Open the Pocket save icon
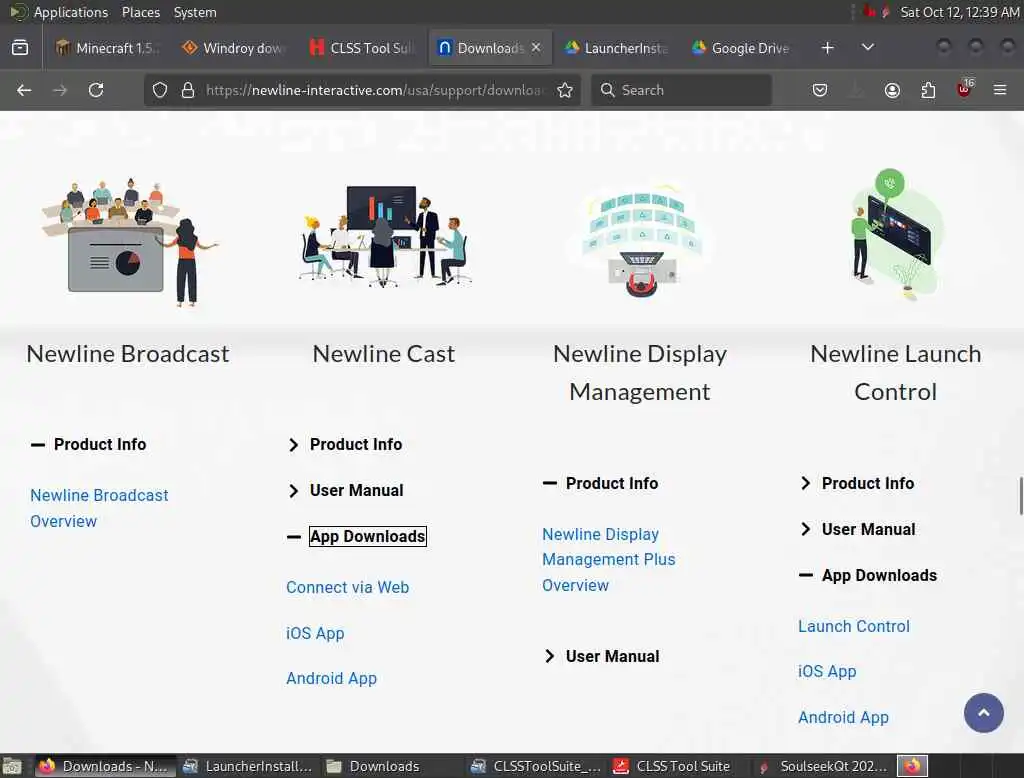The height and width of the screenshot is (778, 1024). tap(820, 90)
